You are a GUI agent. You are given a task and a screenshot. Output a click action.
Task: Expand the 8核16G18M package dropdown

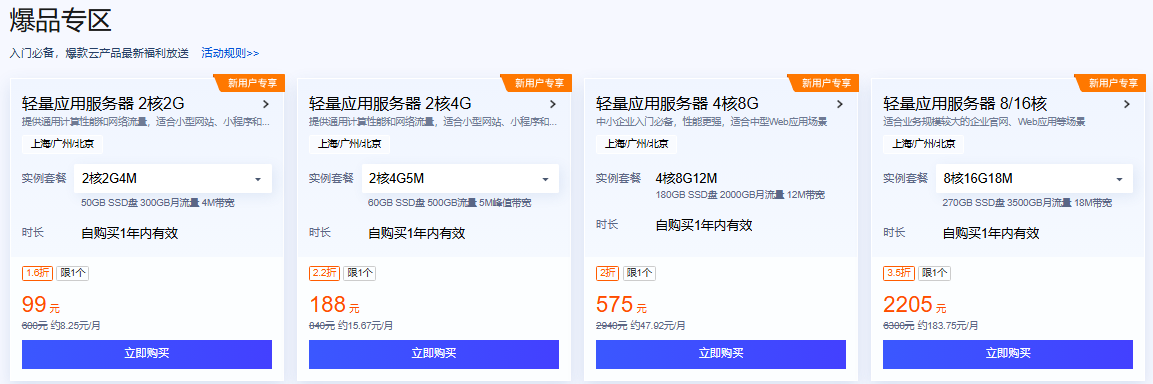1035,179
